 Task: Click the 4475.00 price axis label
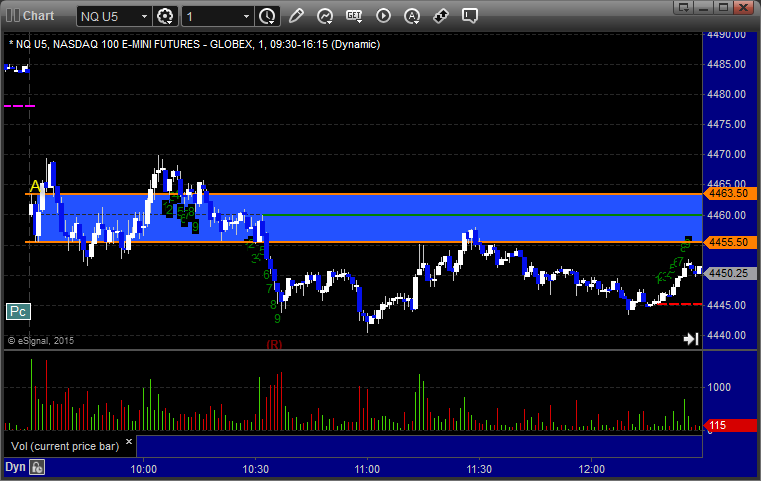727,124
